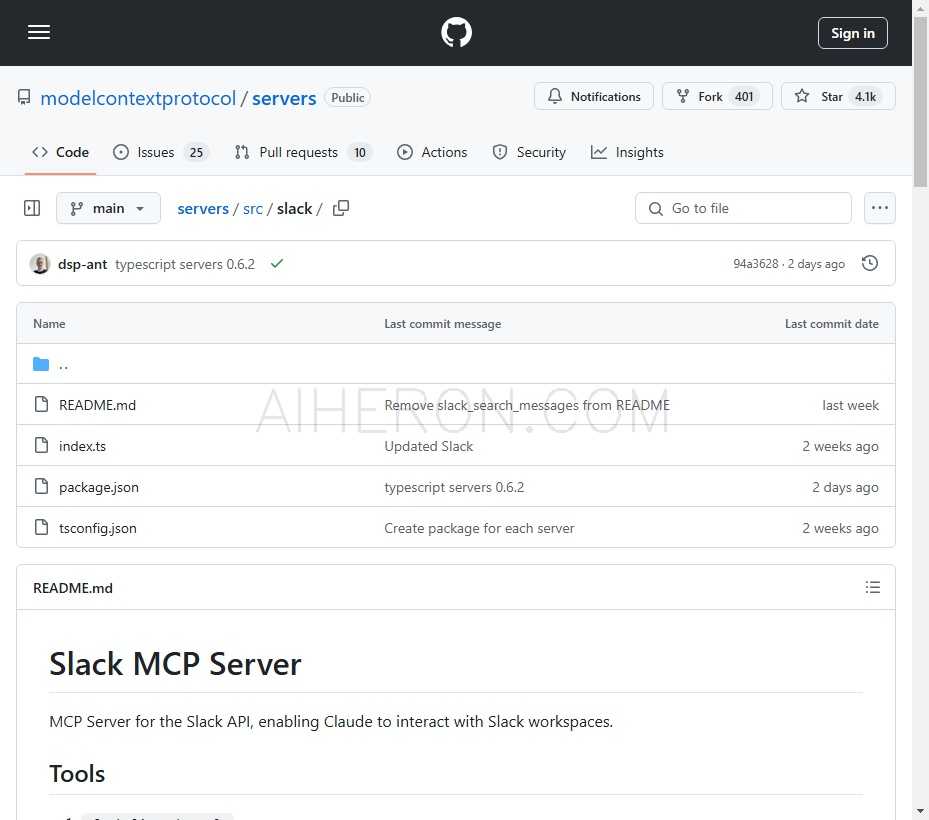Open tsconfig.json file

98,528
